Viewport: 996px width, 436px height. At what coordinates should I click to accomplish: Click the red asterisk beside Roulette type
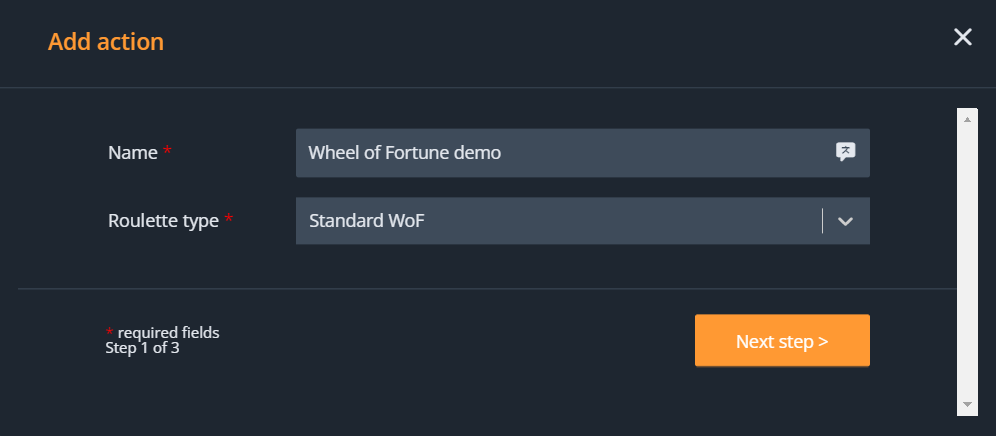pos(229,220)
